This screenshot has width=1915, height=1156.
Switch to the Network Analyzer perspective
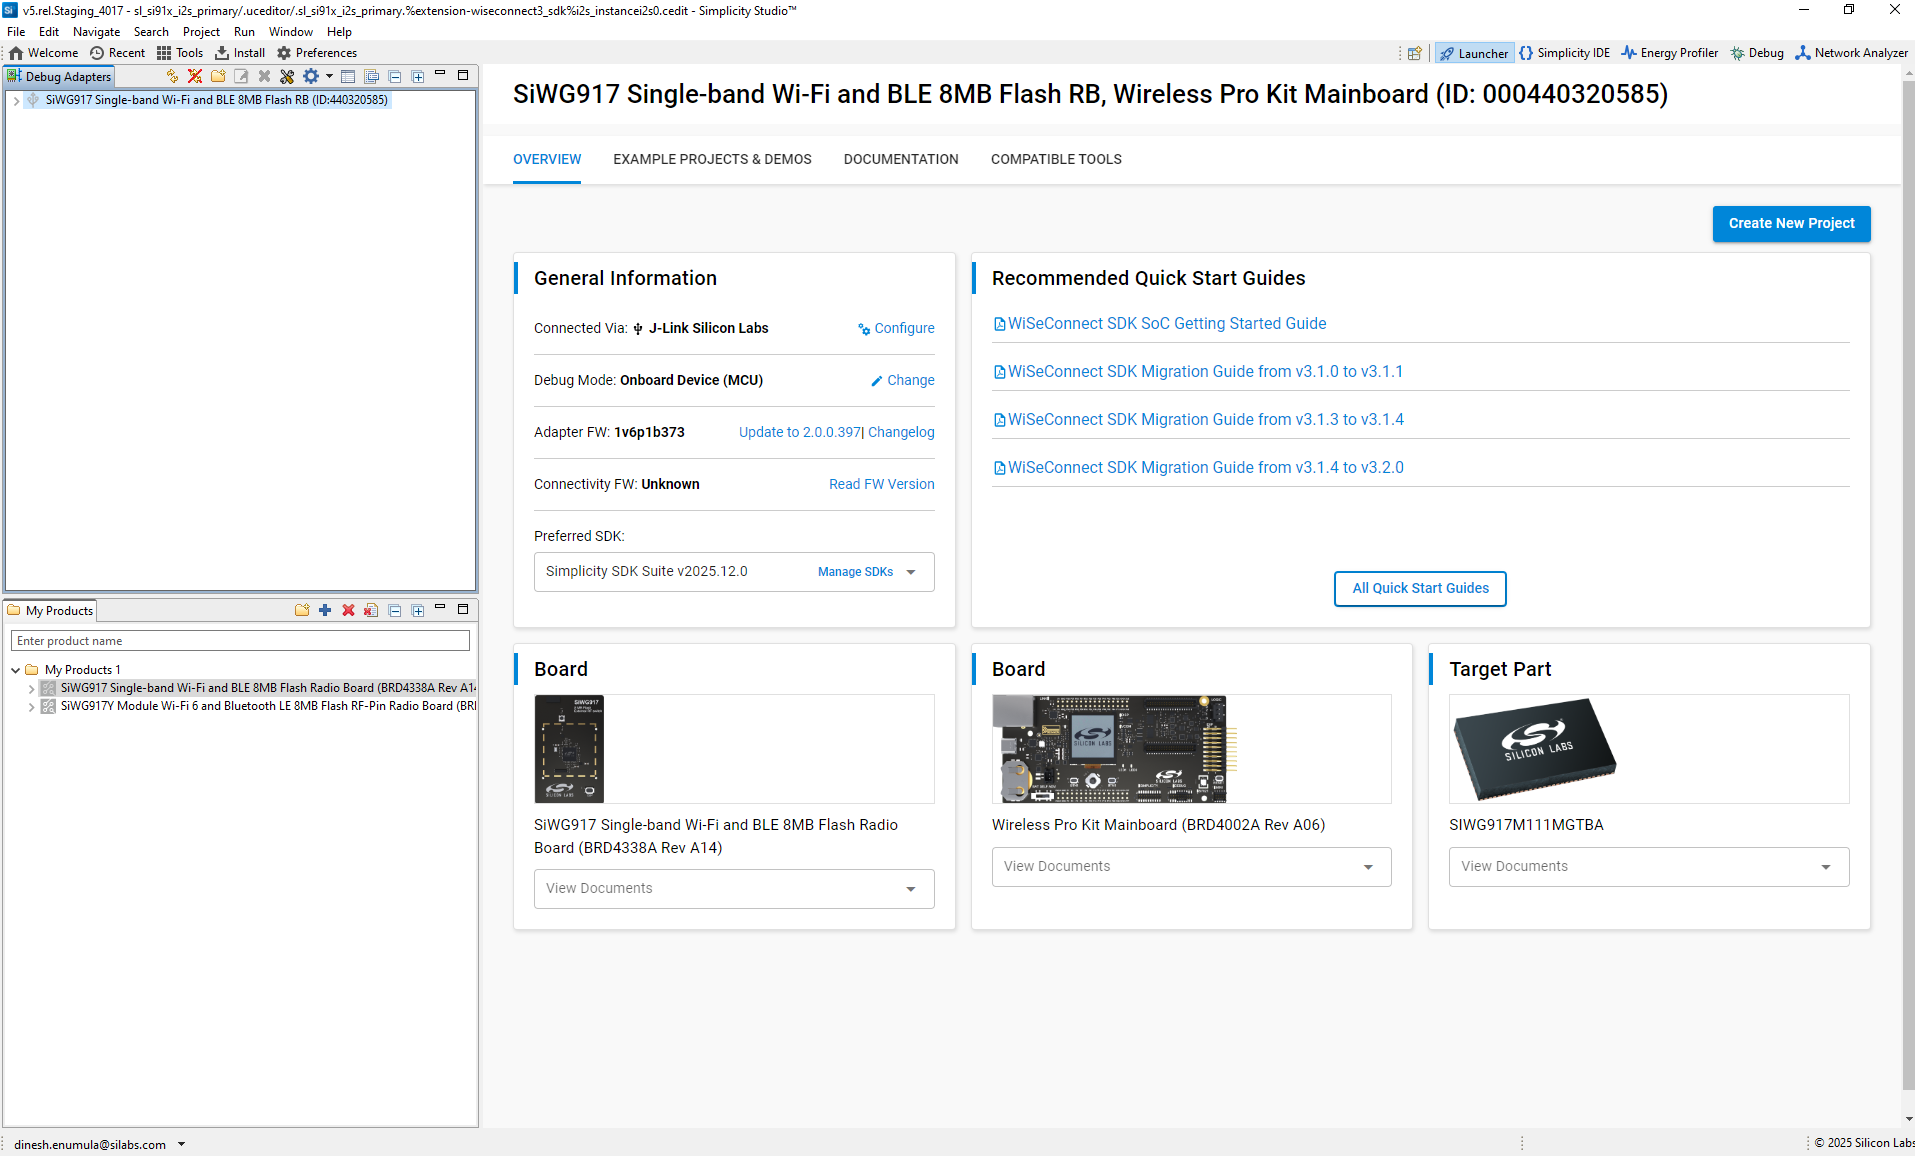pyautogui.click(x=1851, y=53)
